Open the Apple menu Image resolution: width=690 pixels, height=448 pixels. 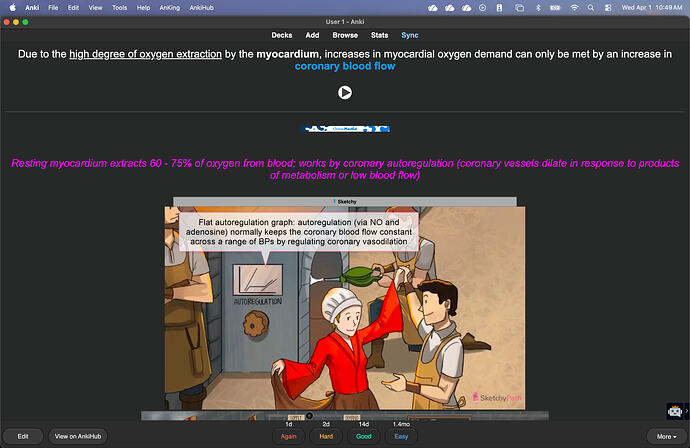coord(12,7)
